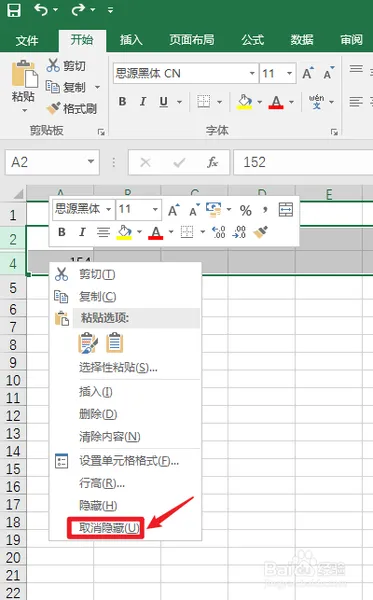
Task: Apply red font color in the ribbon
Action: 276,102
